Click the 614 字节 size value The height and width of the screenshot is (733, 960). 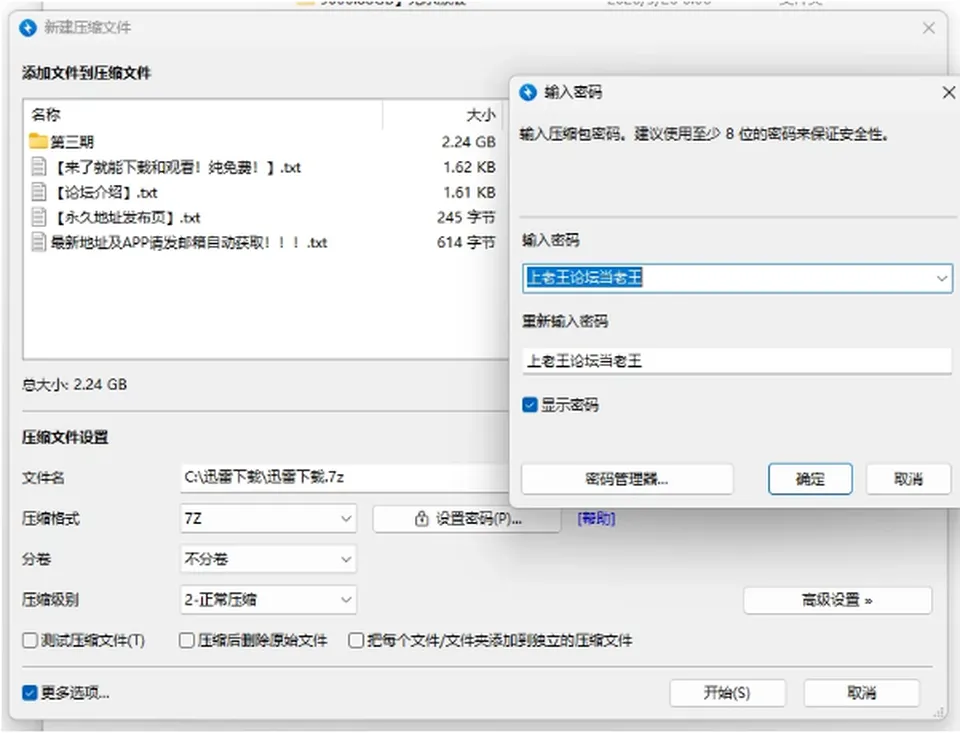pos(466,242)
